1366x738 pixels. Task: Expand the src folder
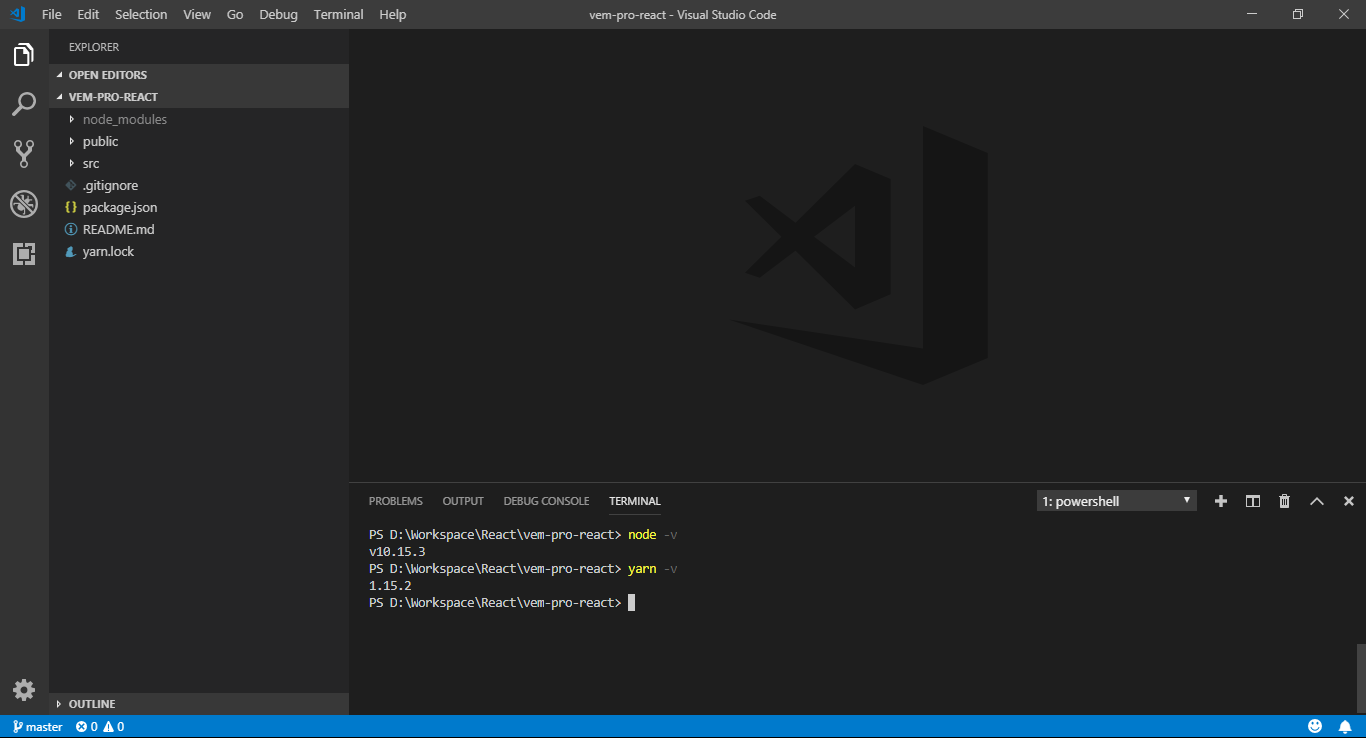pos(199,163)
